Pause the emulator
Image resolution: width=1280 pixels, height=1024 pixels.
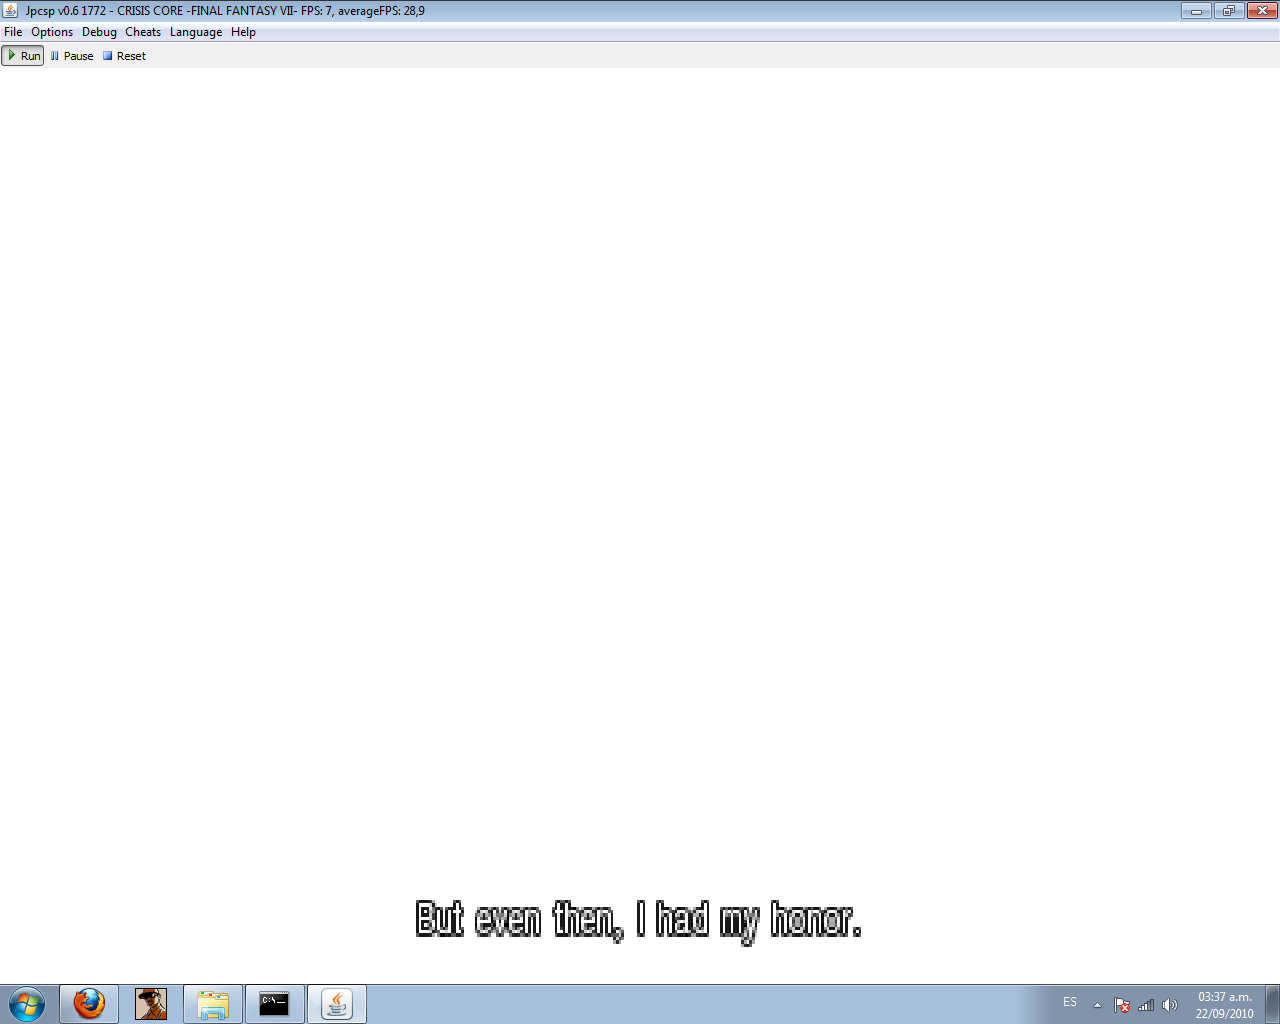[x=72, y=56]
